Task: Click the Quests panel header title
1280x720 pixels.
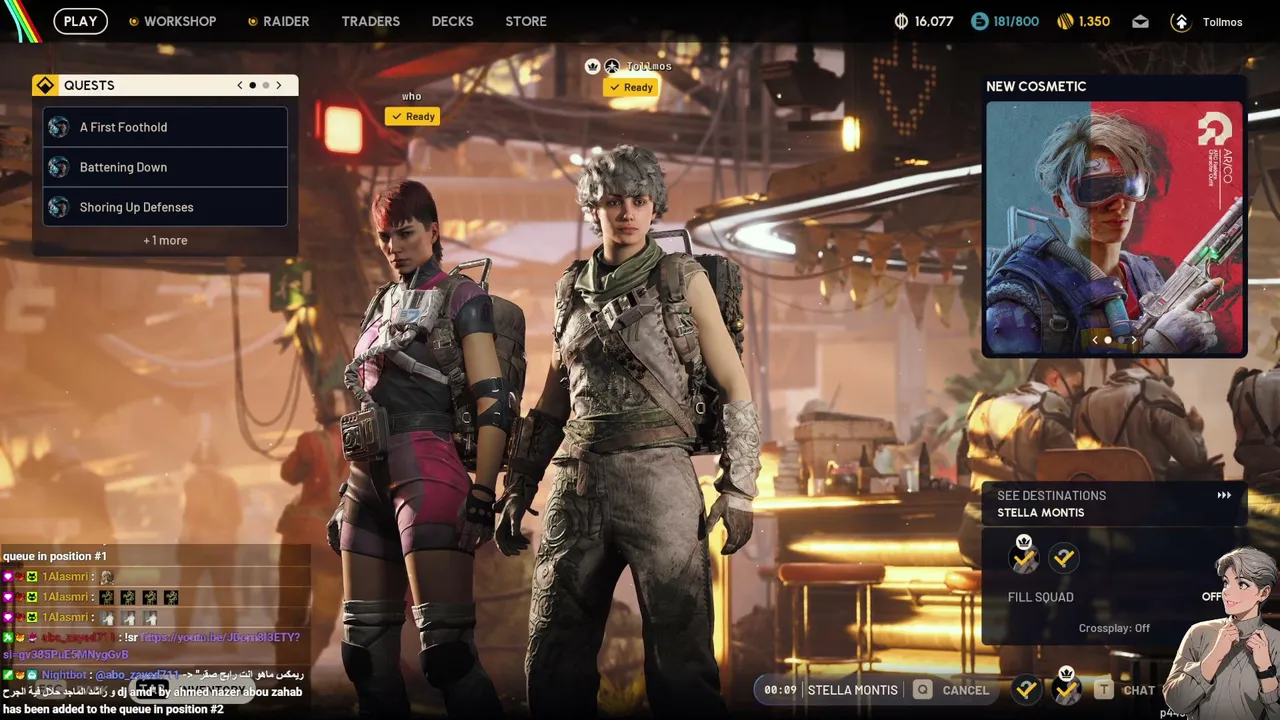Action: [x=89, y=86]
